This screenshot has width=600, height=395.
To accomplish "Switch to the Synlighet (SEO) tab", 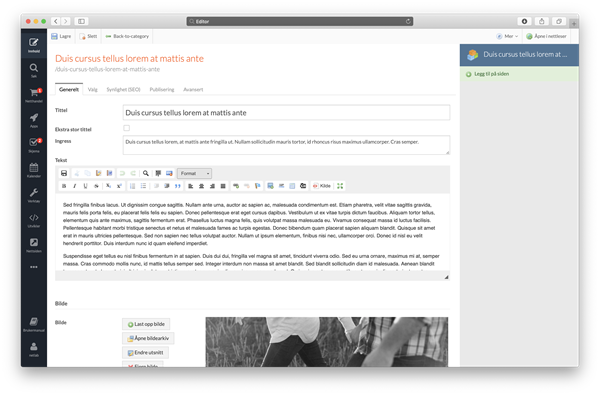I will tap(123, 90).
